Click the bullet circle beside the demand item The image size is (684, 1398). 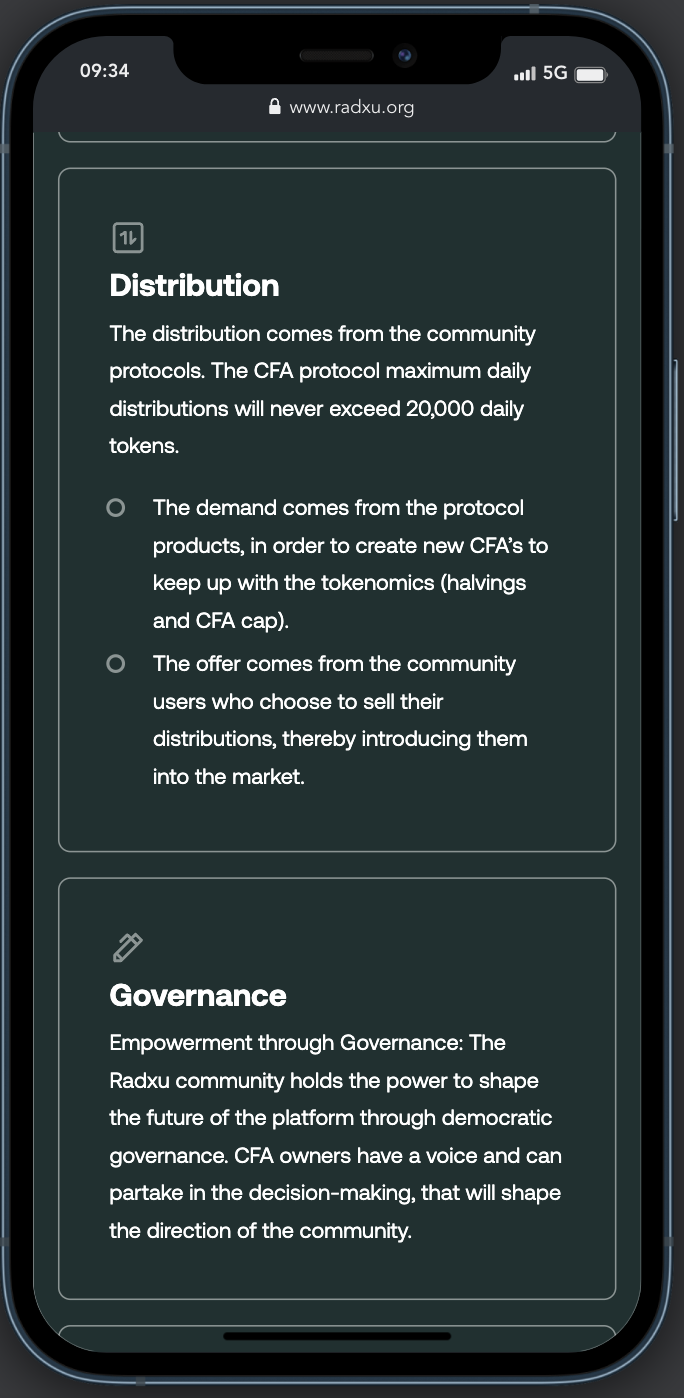click(x=116, y=508)
